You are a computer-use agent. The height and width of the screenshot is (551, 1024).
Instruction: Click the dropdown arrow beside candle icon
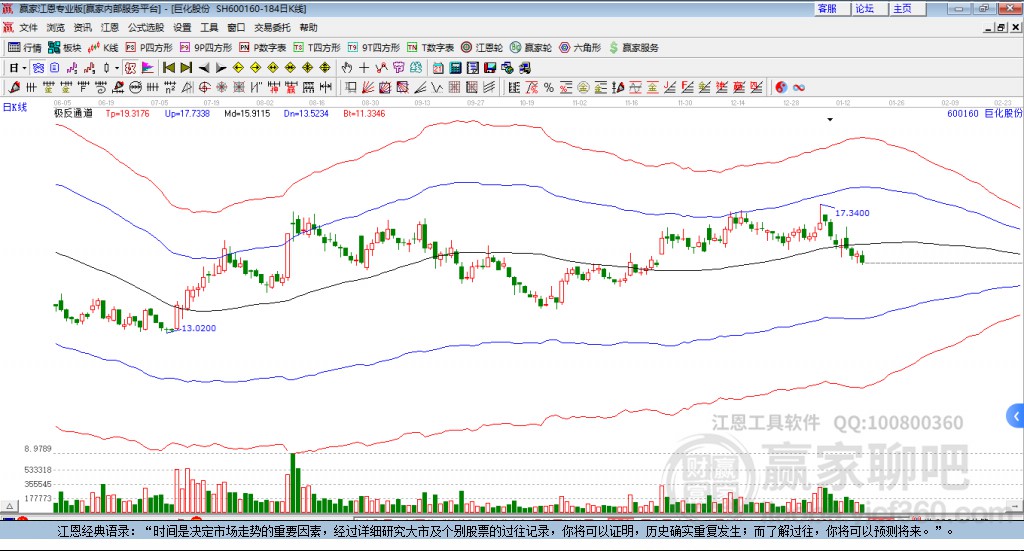click(x=117, y=68)
